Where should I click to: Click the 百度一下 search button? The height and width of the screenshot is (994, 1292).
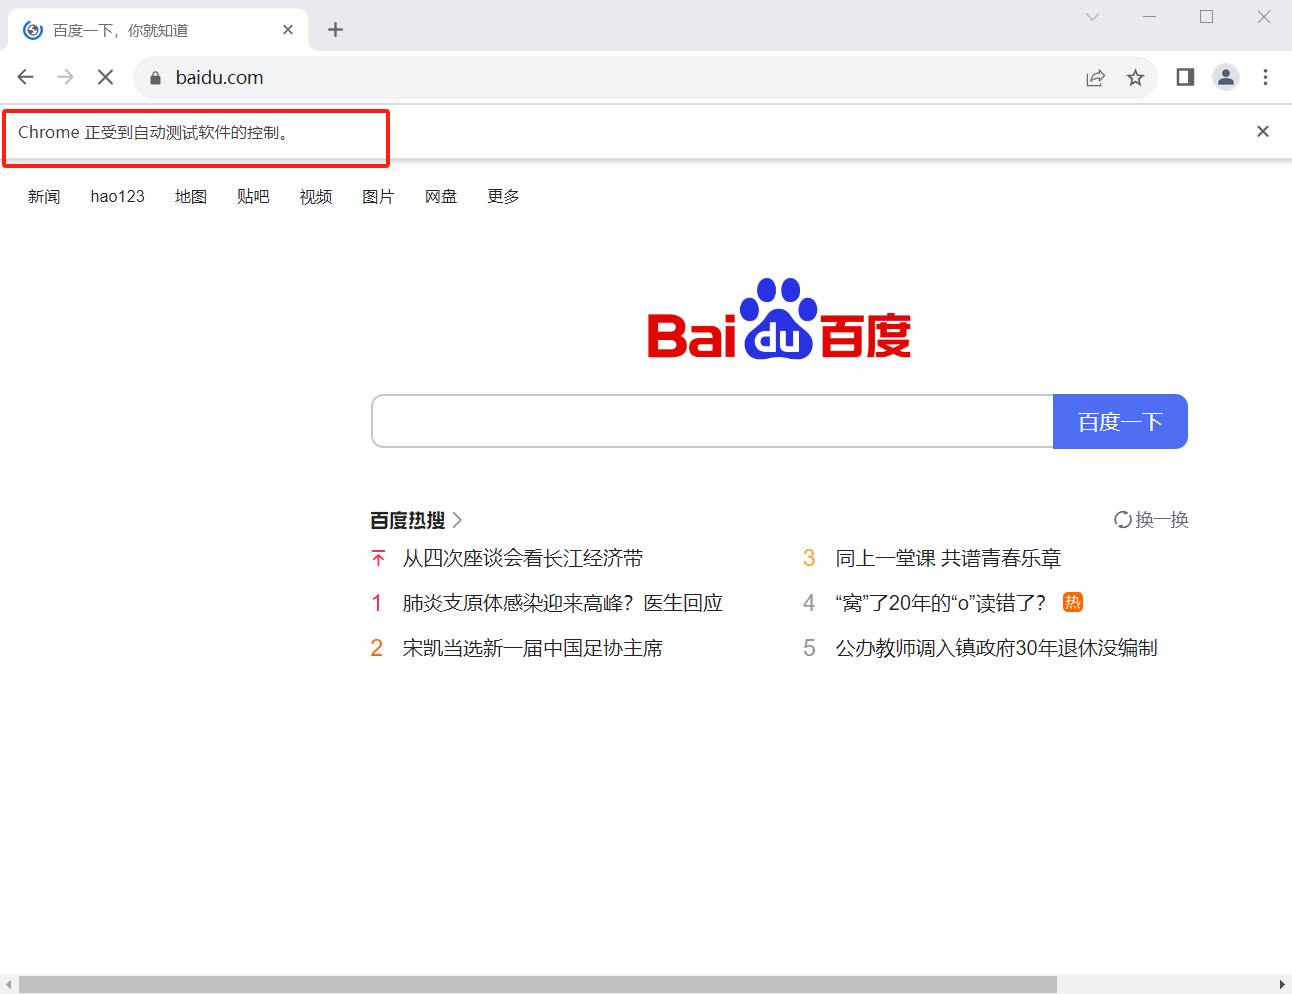point(1120,421)
